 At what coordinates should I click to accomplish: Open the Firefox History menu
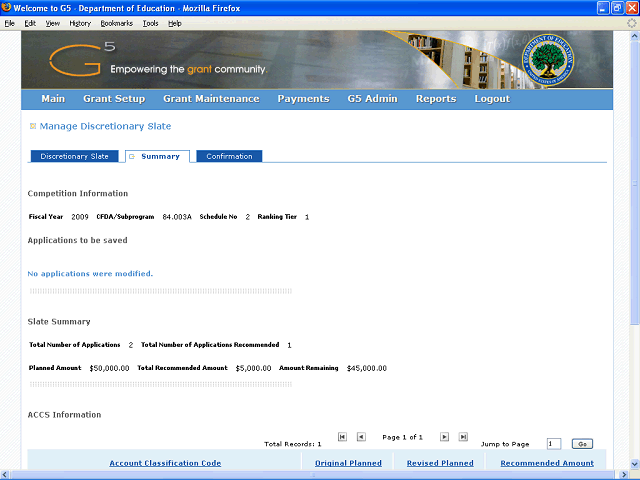click(80, 23)
